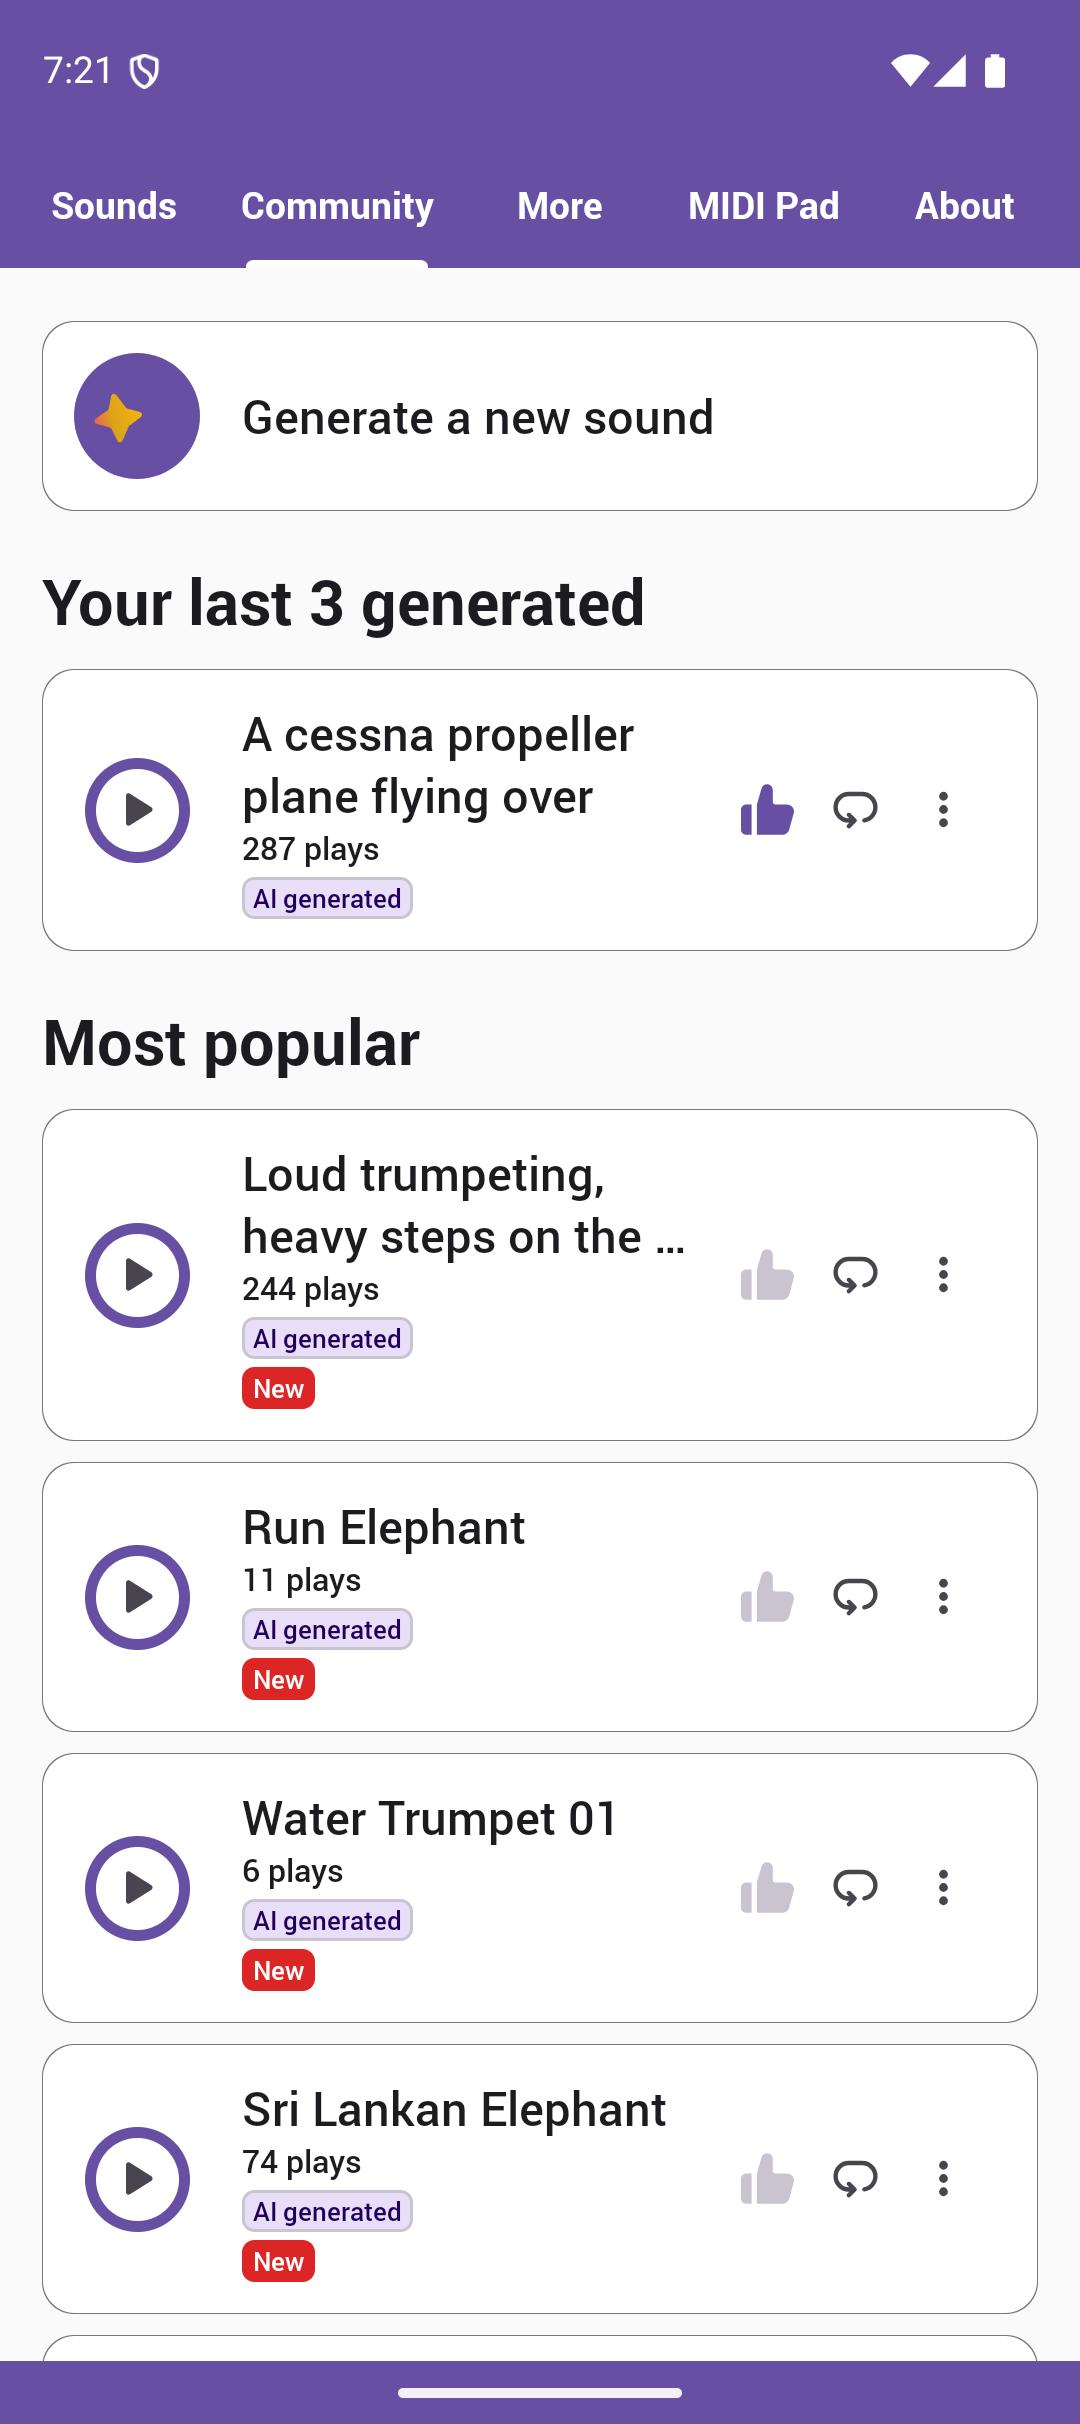Play the Sri Lankan Elephant sound
This screenshot has width=1080, height=2424.
coord(137,2179)
